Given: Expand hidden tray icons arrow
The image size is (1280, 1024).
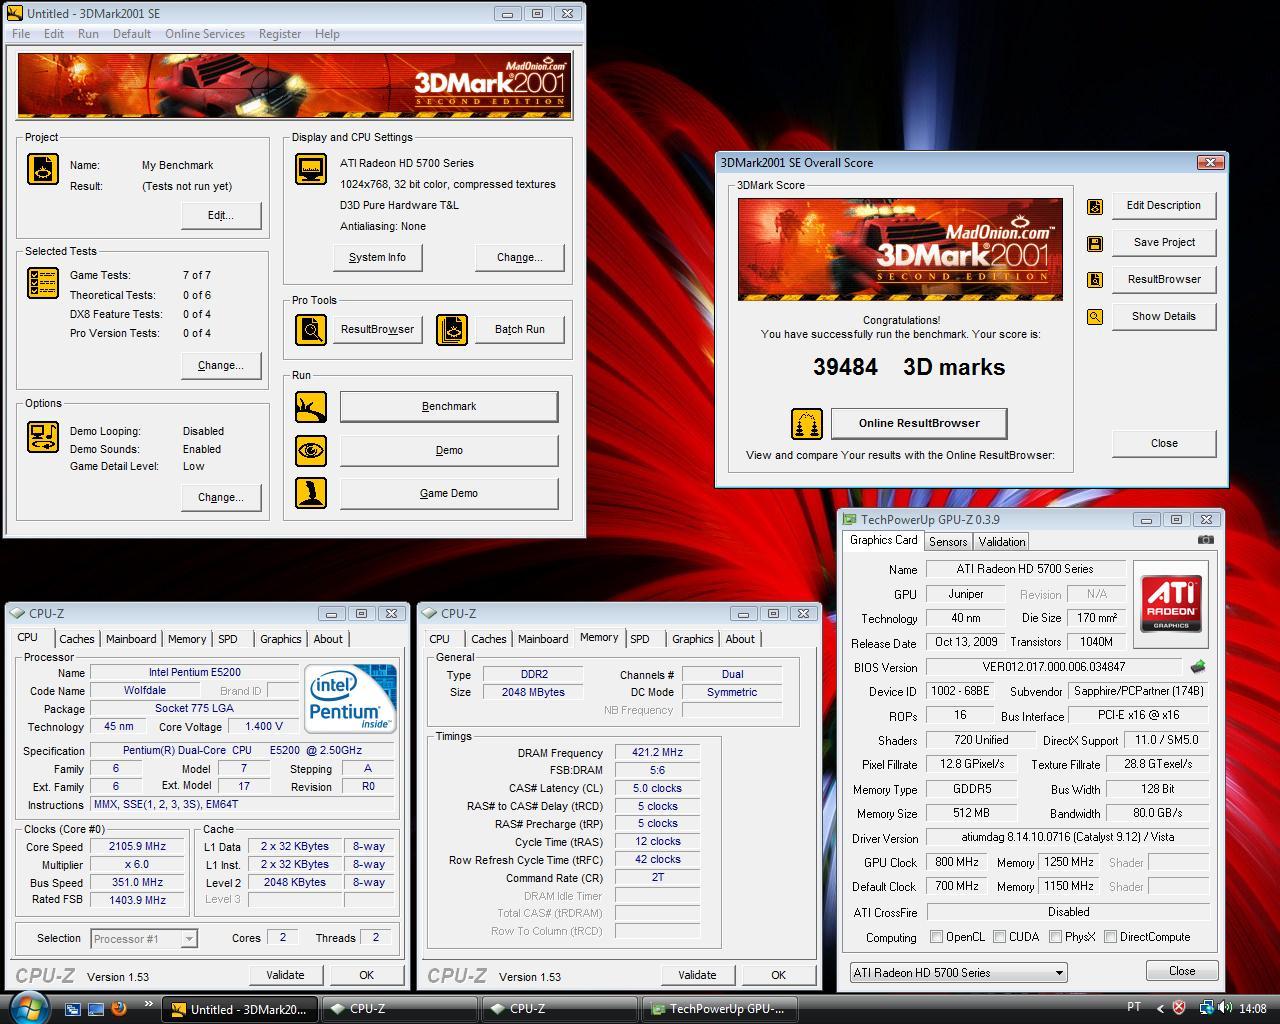Looking at the screenshot, I should click(1160, 1008).
